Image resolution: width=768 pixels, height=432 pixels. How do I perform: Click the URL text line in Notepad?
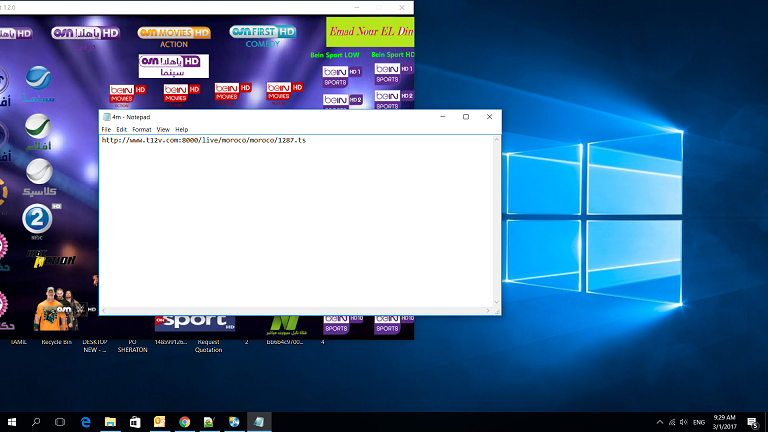204,140
